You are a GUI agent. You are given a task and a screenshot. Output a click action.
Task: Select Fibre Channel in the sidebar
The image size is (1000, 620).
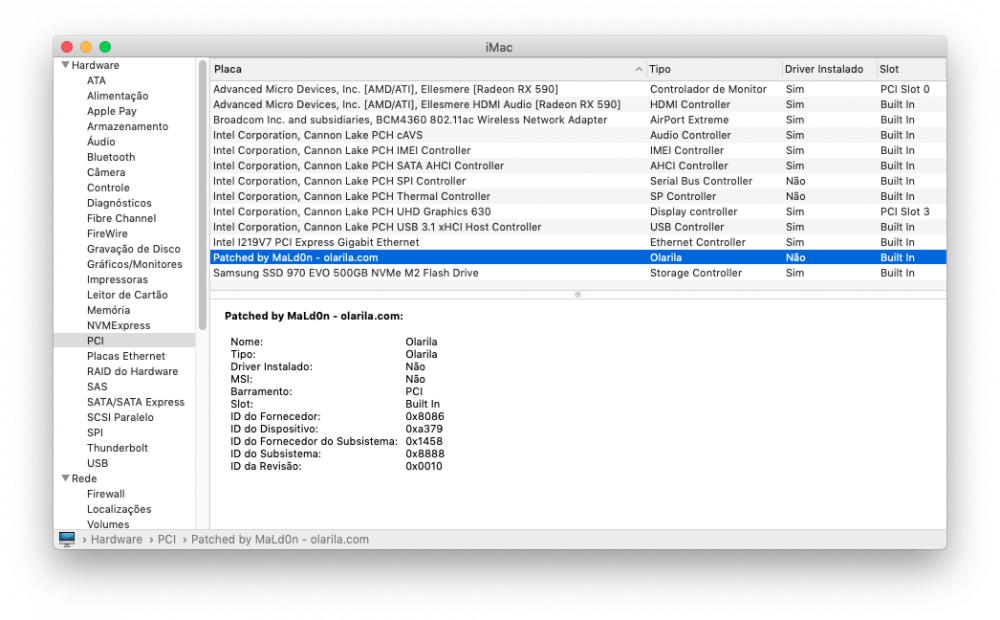[x=121, y=218]
